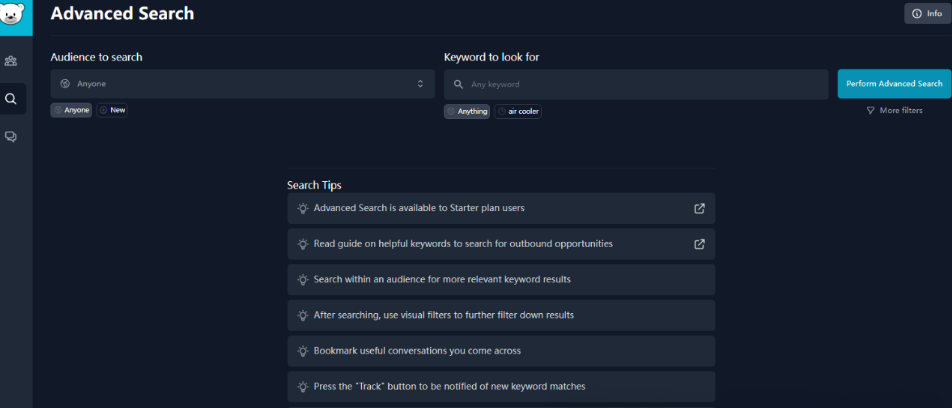This screenshot has height=408, width=952.
Task: Select the New audience chip
Action: click(112, 110)
